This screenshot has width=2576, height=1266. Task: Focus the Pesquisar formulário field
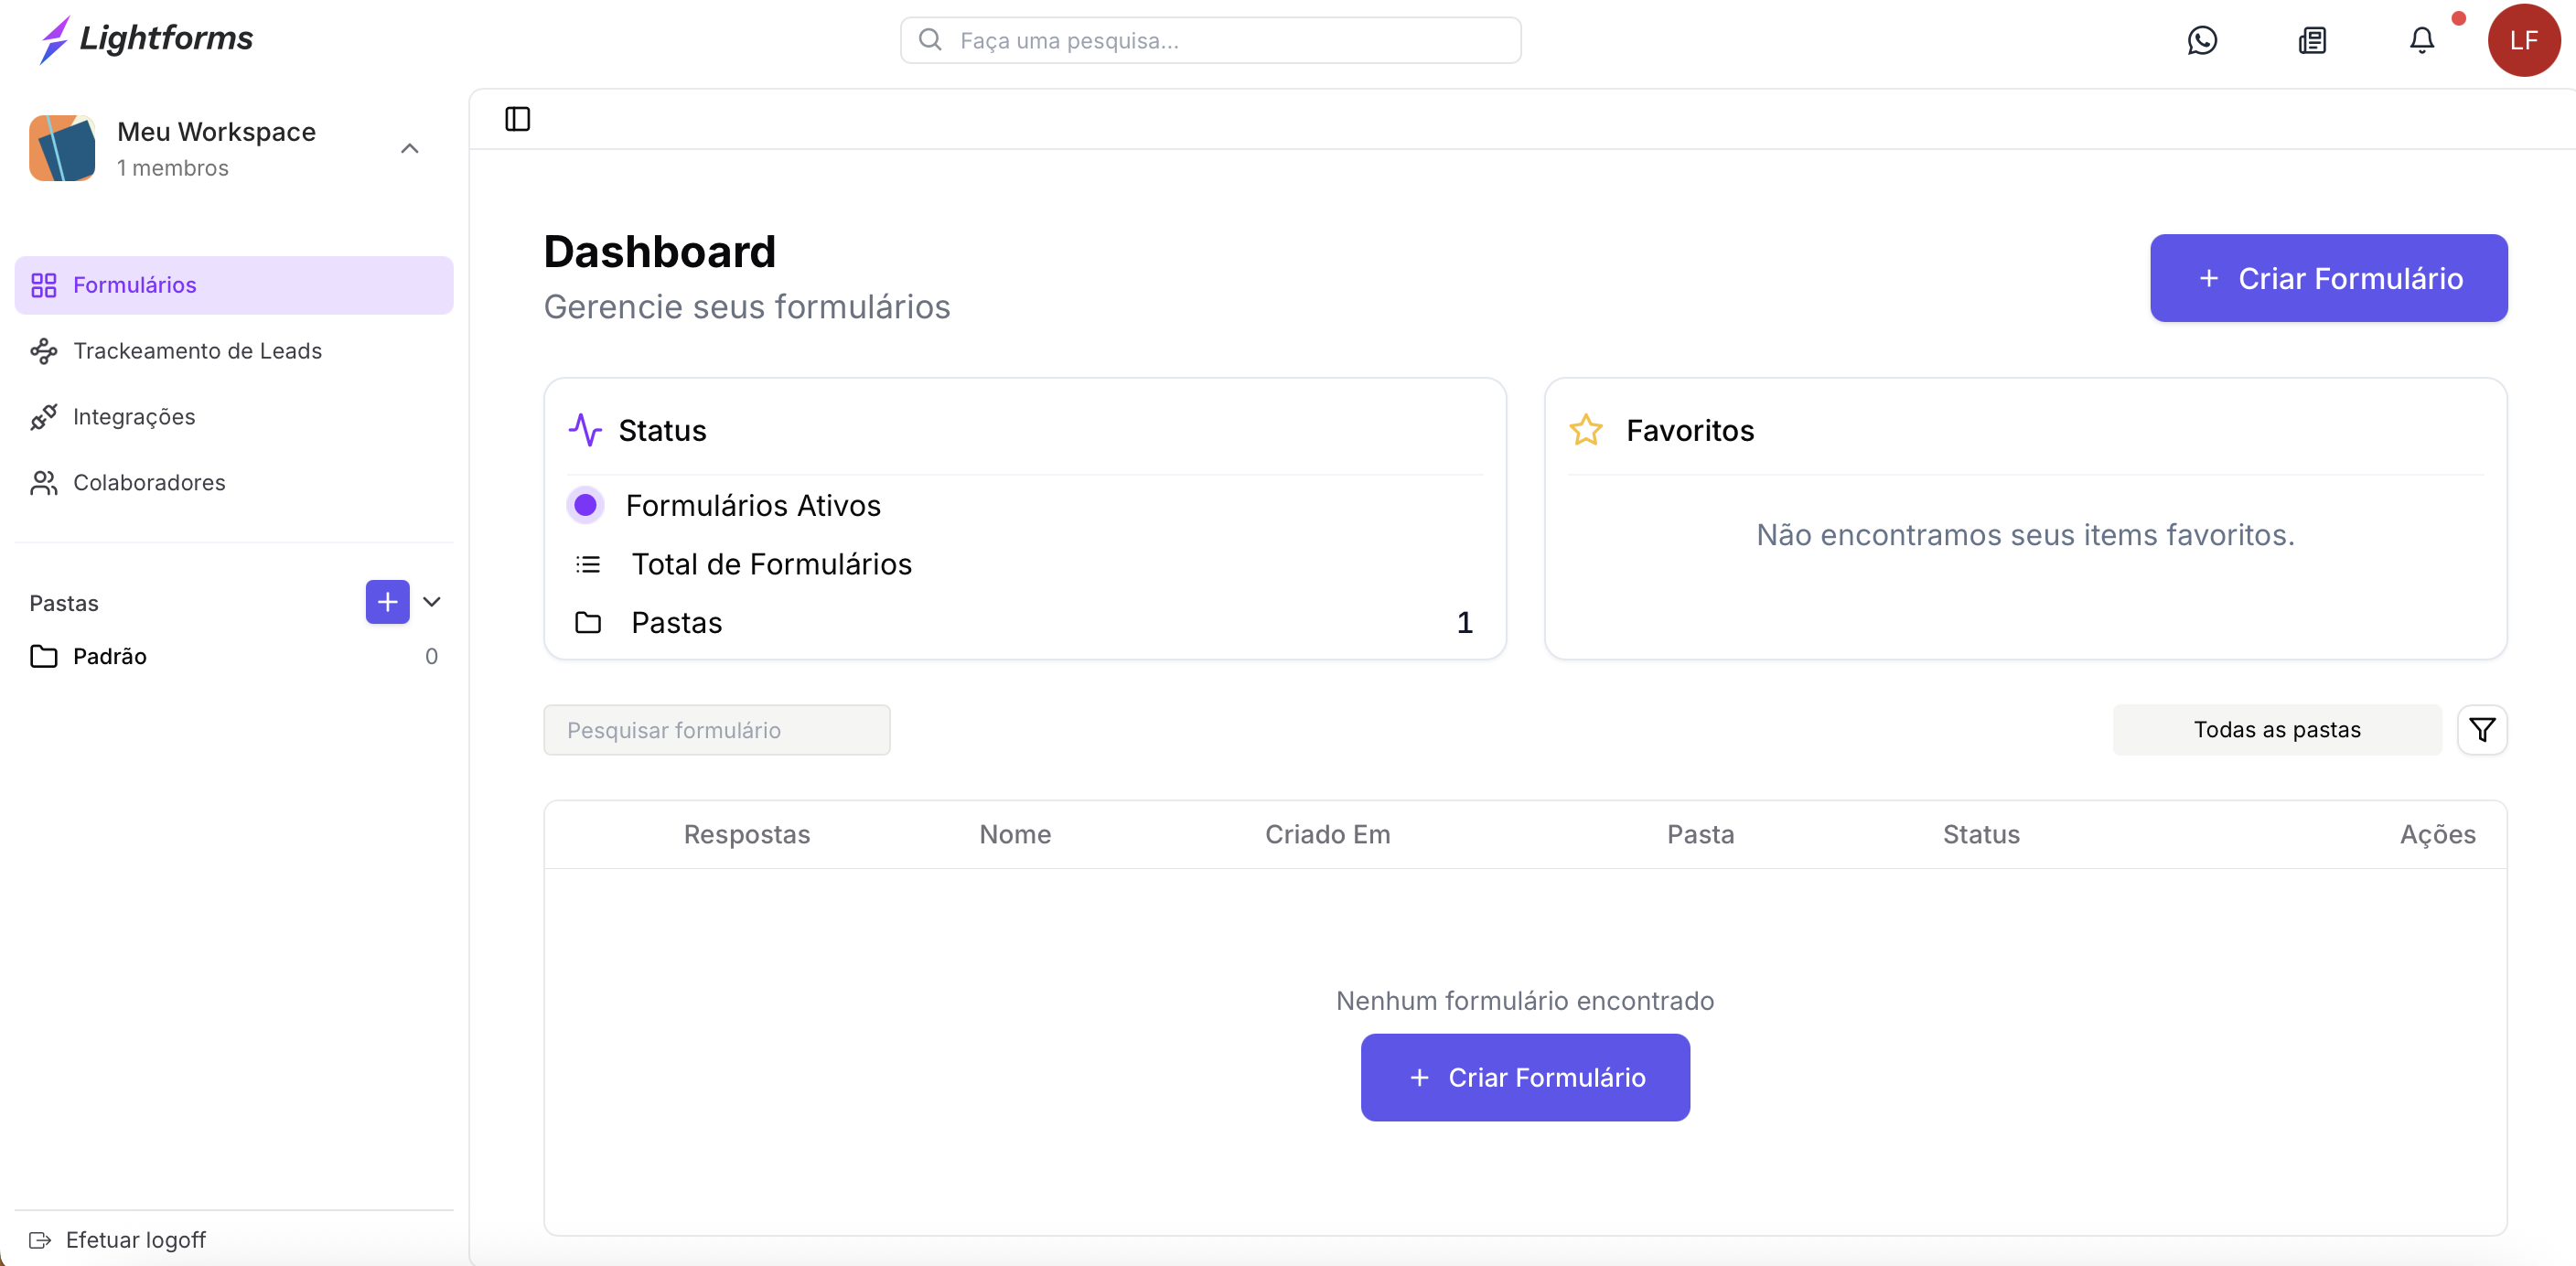(716, 730)
